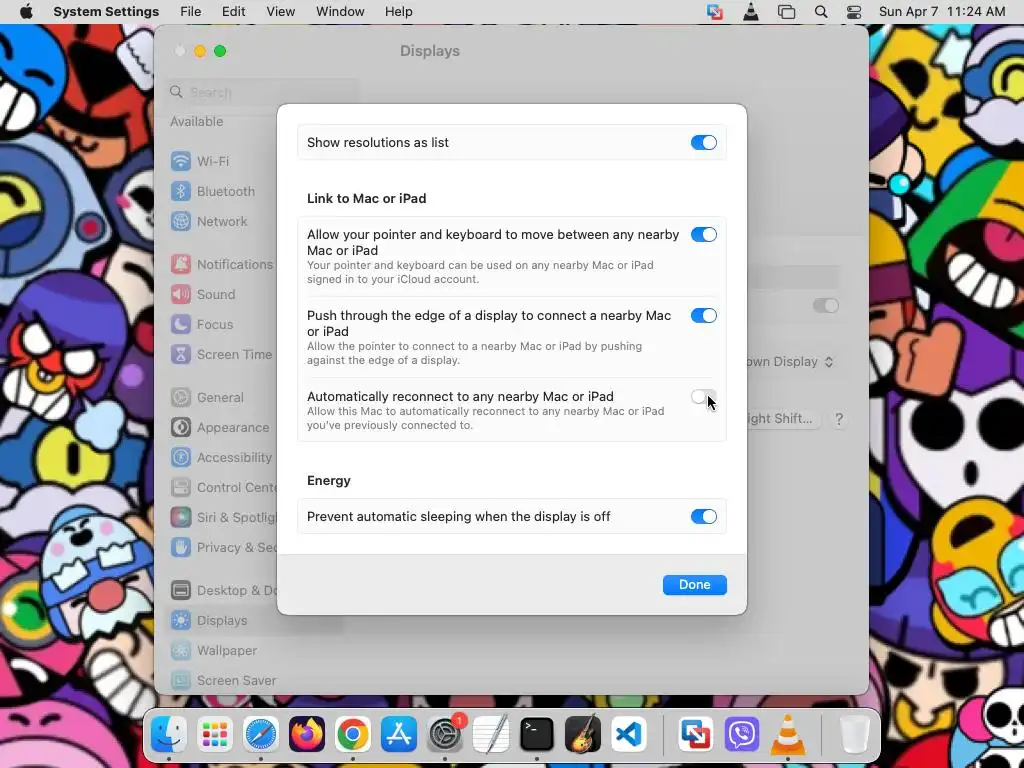Select the Sound speaker icon
This screenshot has height=768, width=1024.
coord(181,295)
